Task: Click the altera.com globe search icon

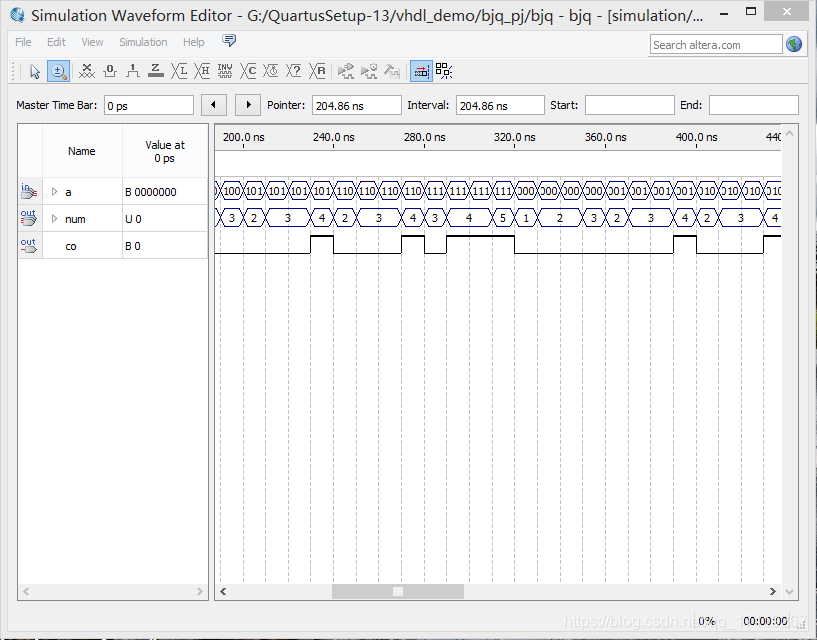Action: tap(794, 45)
